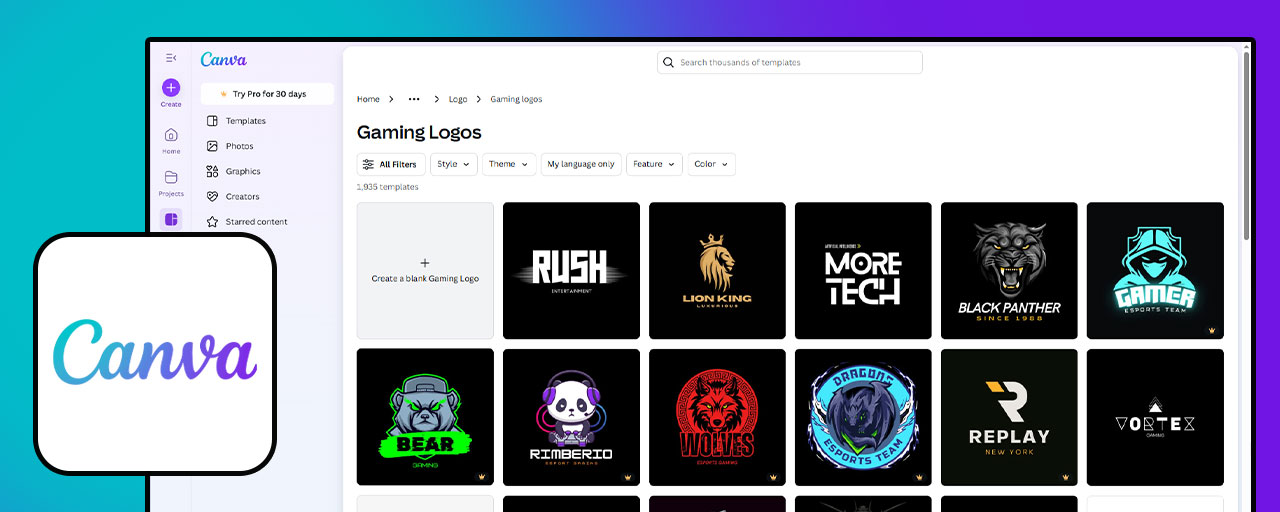Expand the Style filter dropdown
The image size is (1280, 512).
[454, 164]
